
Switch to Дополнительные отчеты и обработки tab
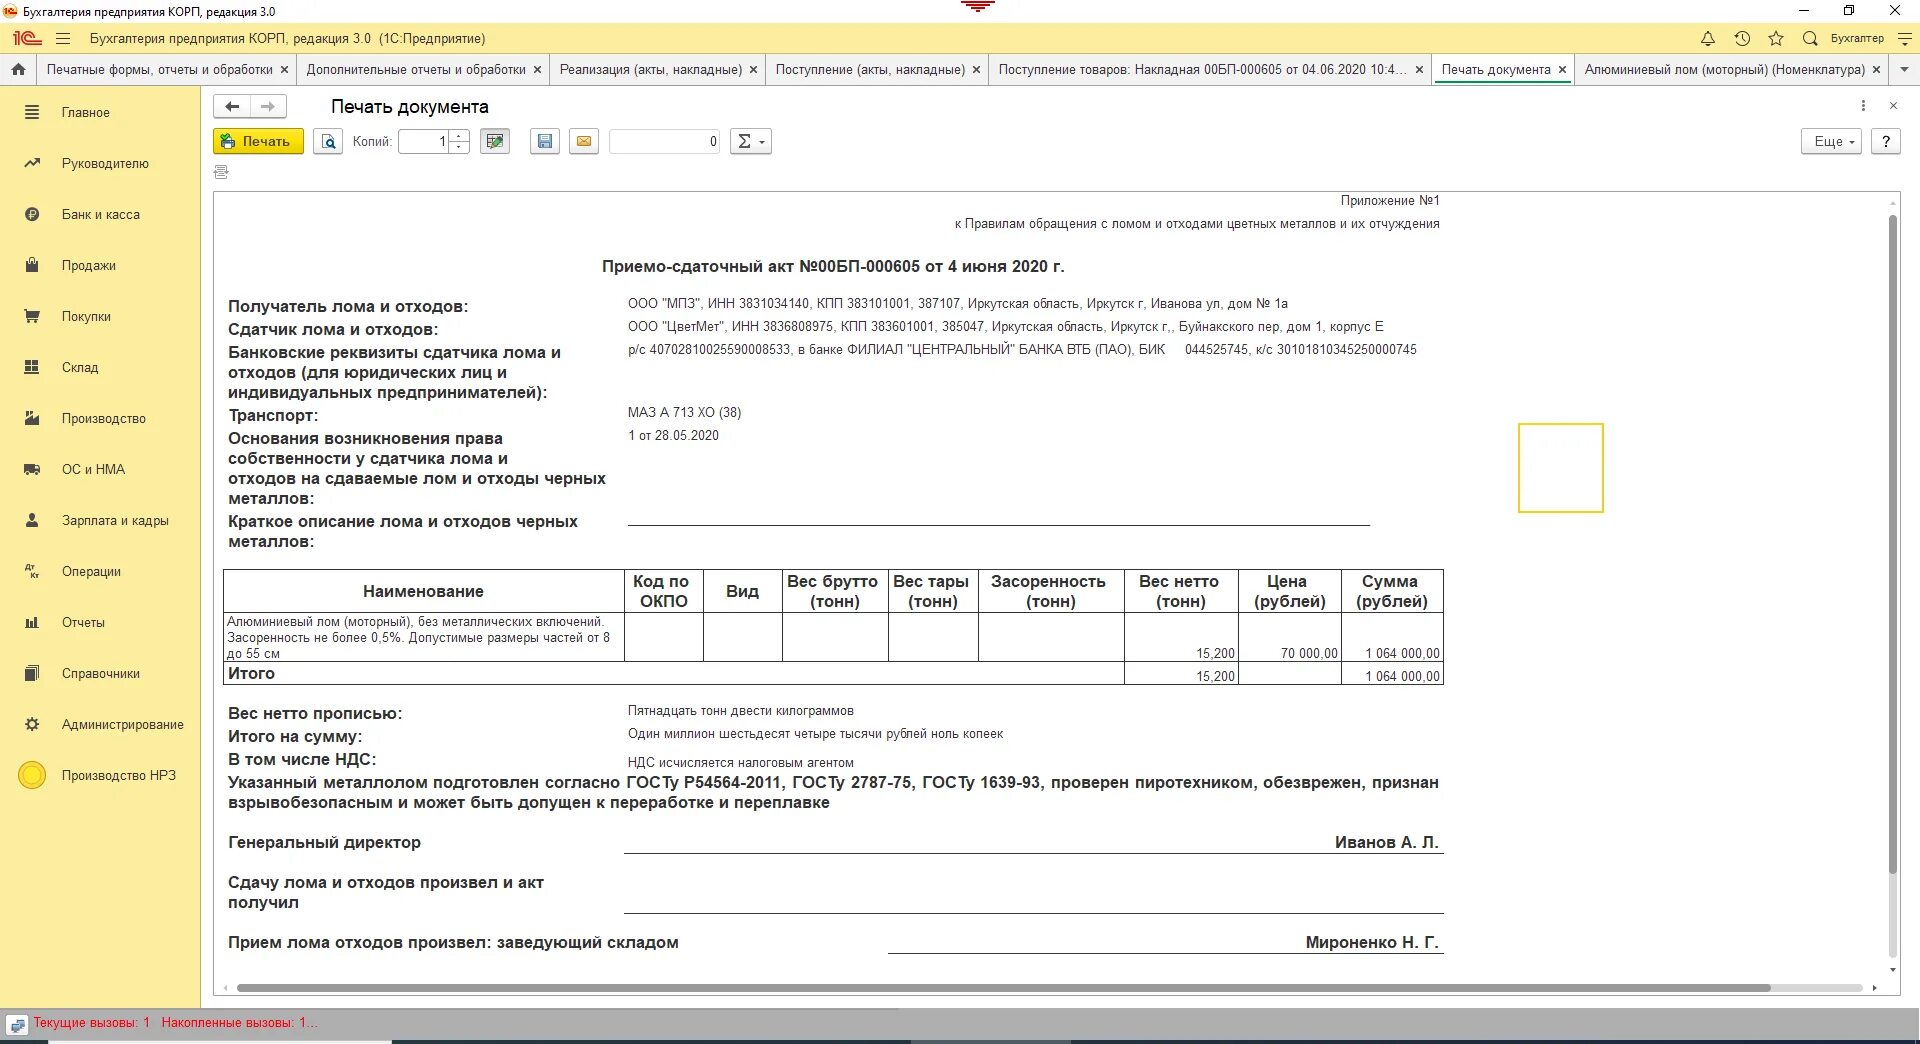pos(416,69)
